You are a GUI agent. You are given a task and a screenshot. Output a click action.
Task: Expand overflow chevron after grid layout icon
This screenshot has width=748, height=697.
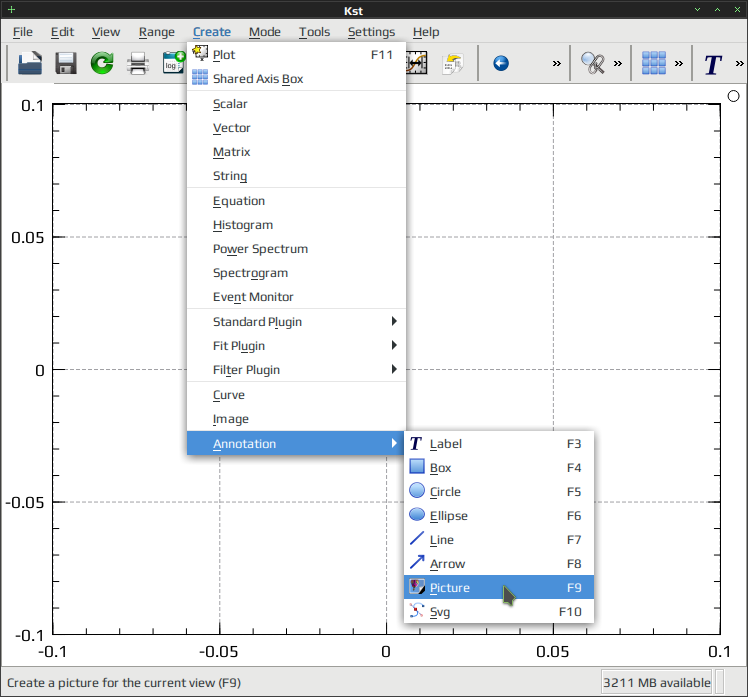[679, 63]
